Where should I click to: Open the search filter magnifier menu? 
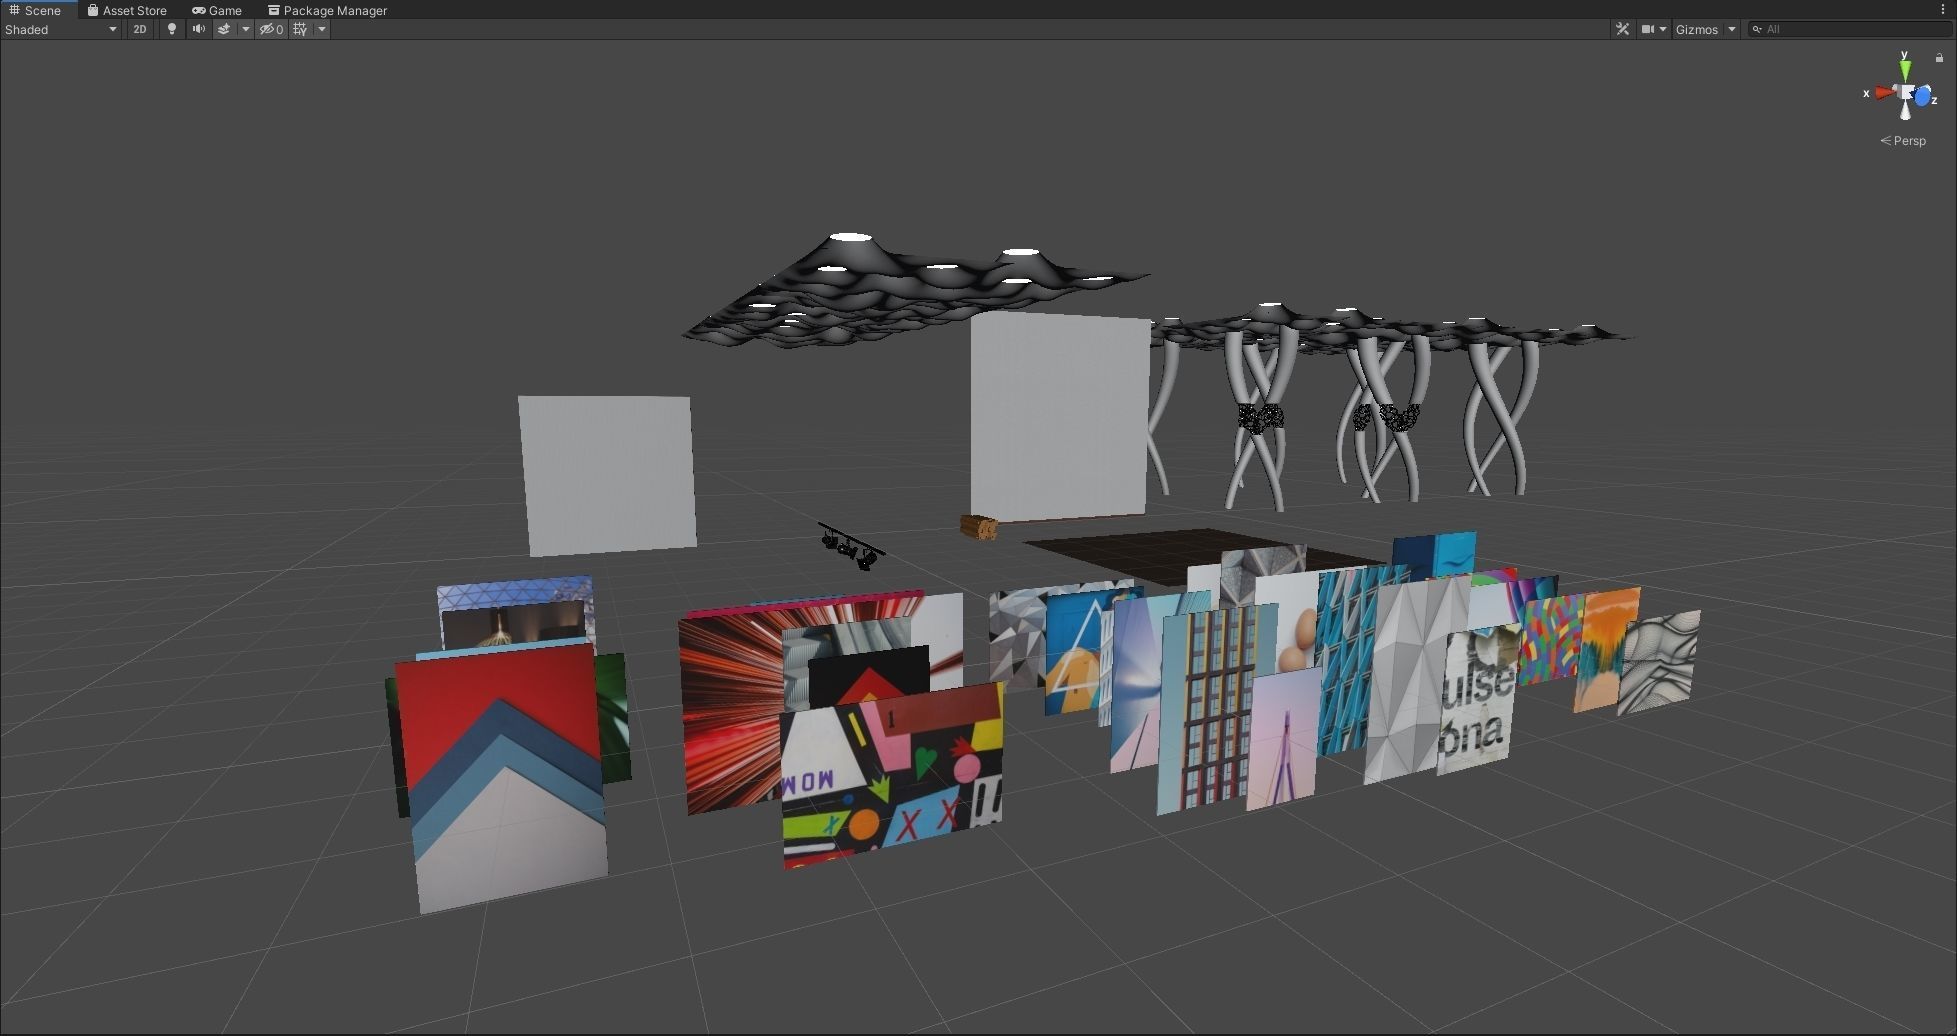[x=1757, y=29]
